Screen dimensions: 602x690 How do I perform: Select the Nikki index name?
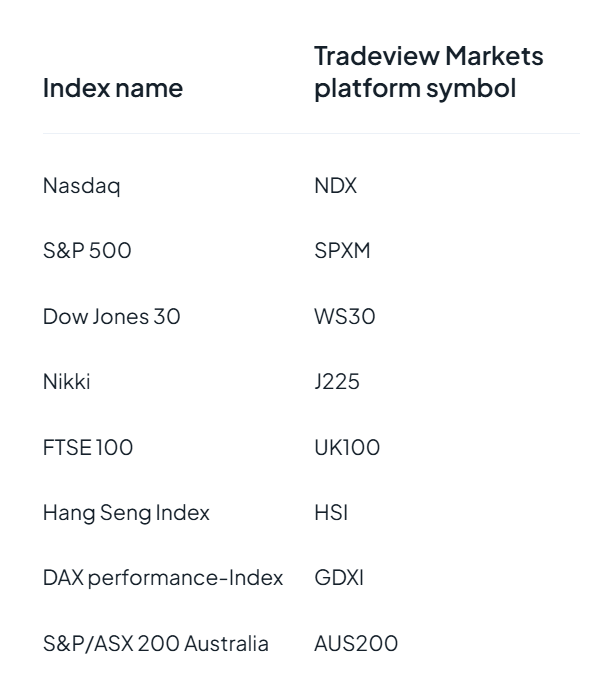pyautogui.click(x=66, y=381)
